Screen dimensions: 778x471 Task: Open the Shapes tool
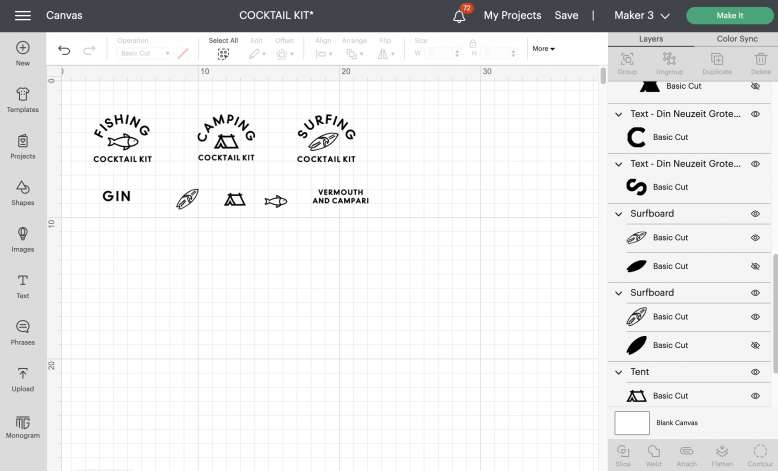point(22,192)
